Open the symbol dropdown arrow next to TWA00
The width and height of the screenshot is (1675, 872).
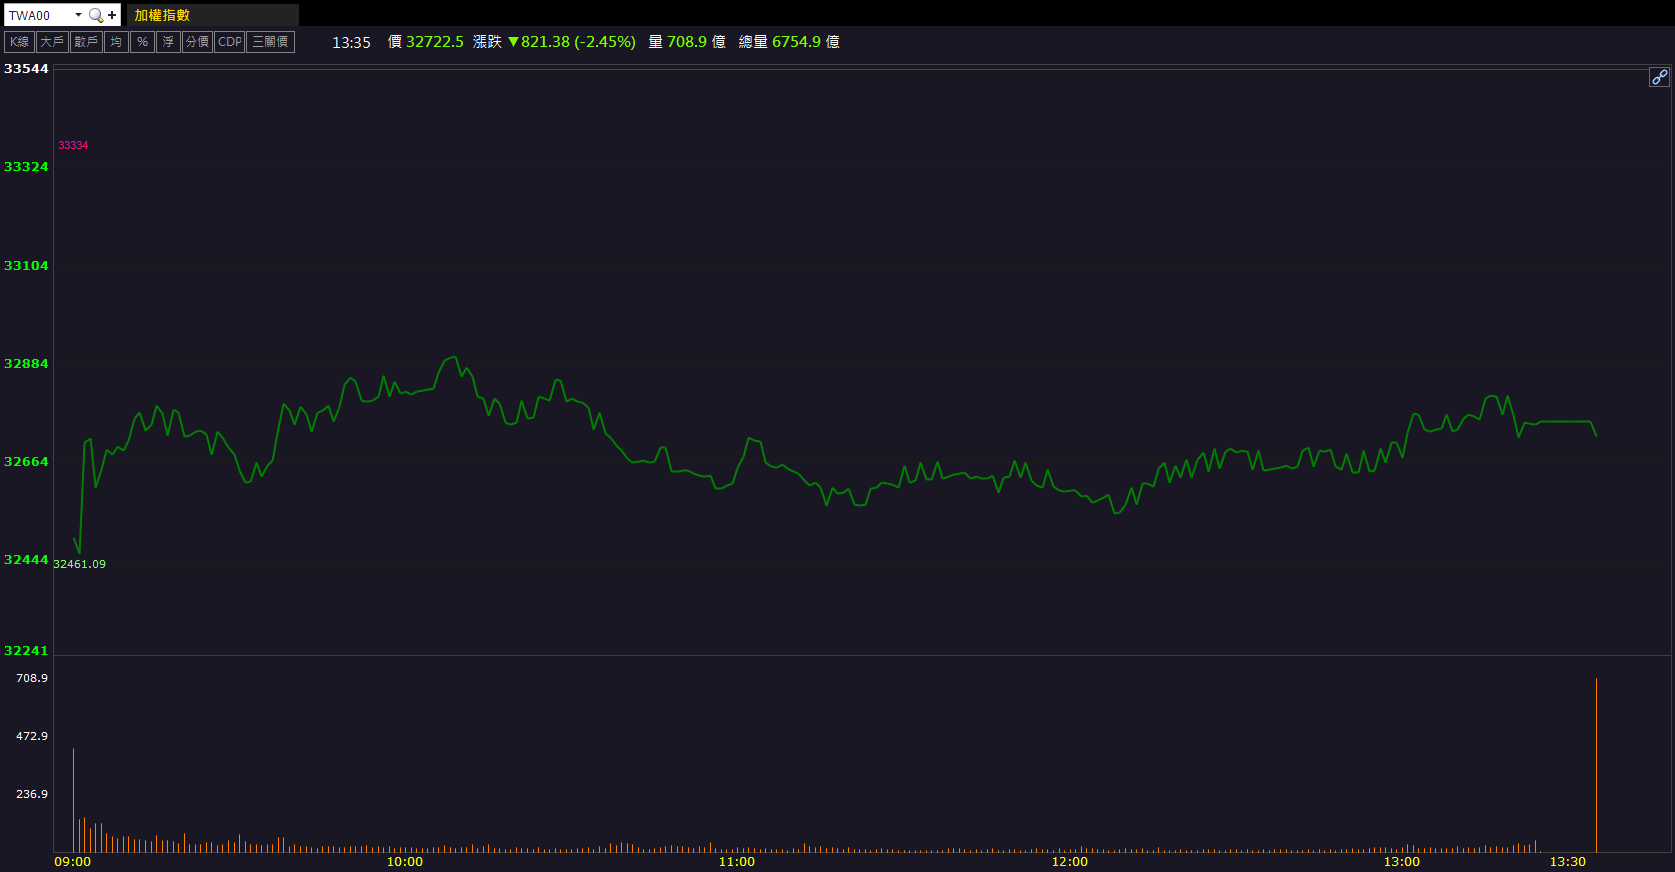[78, 15]
